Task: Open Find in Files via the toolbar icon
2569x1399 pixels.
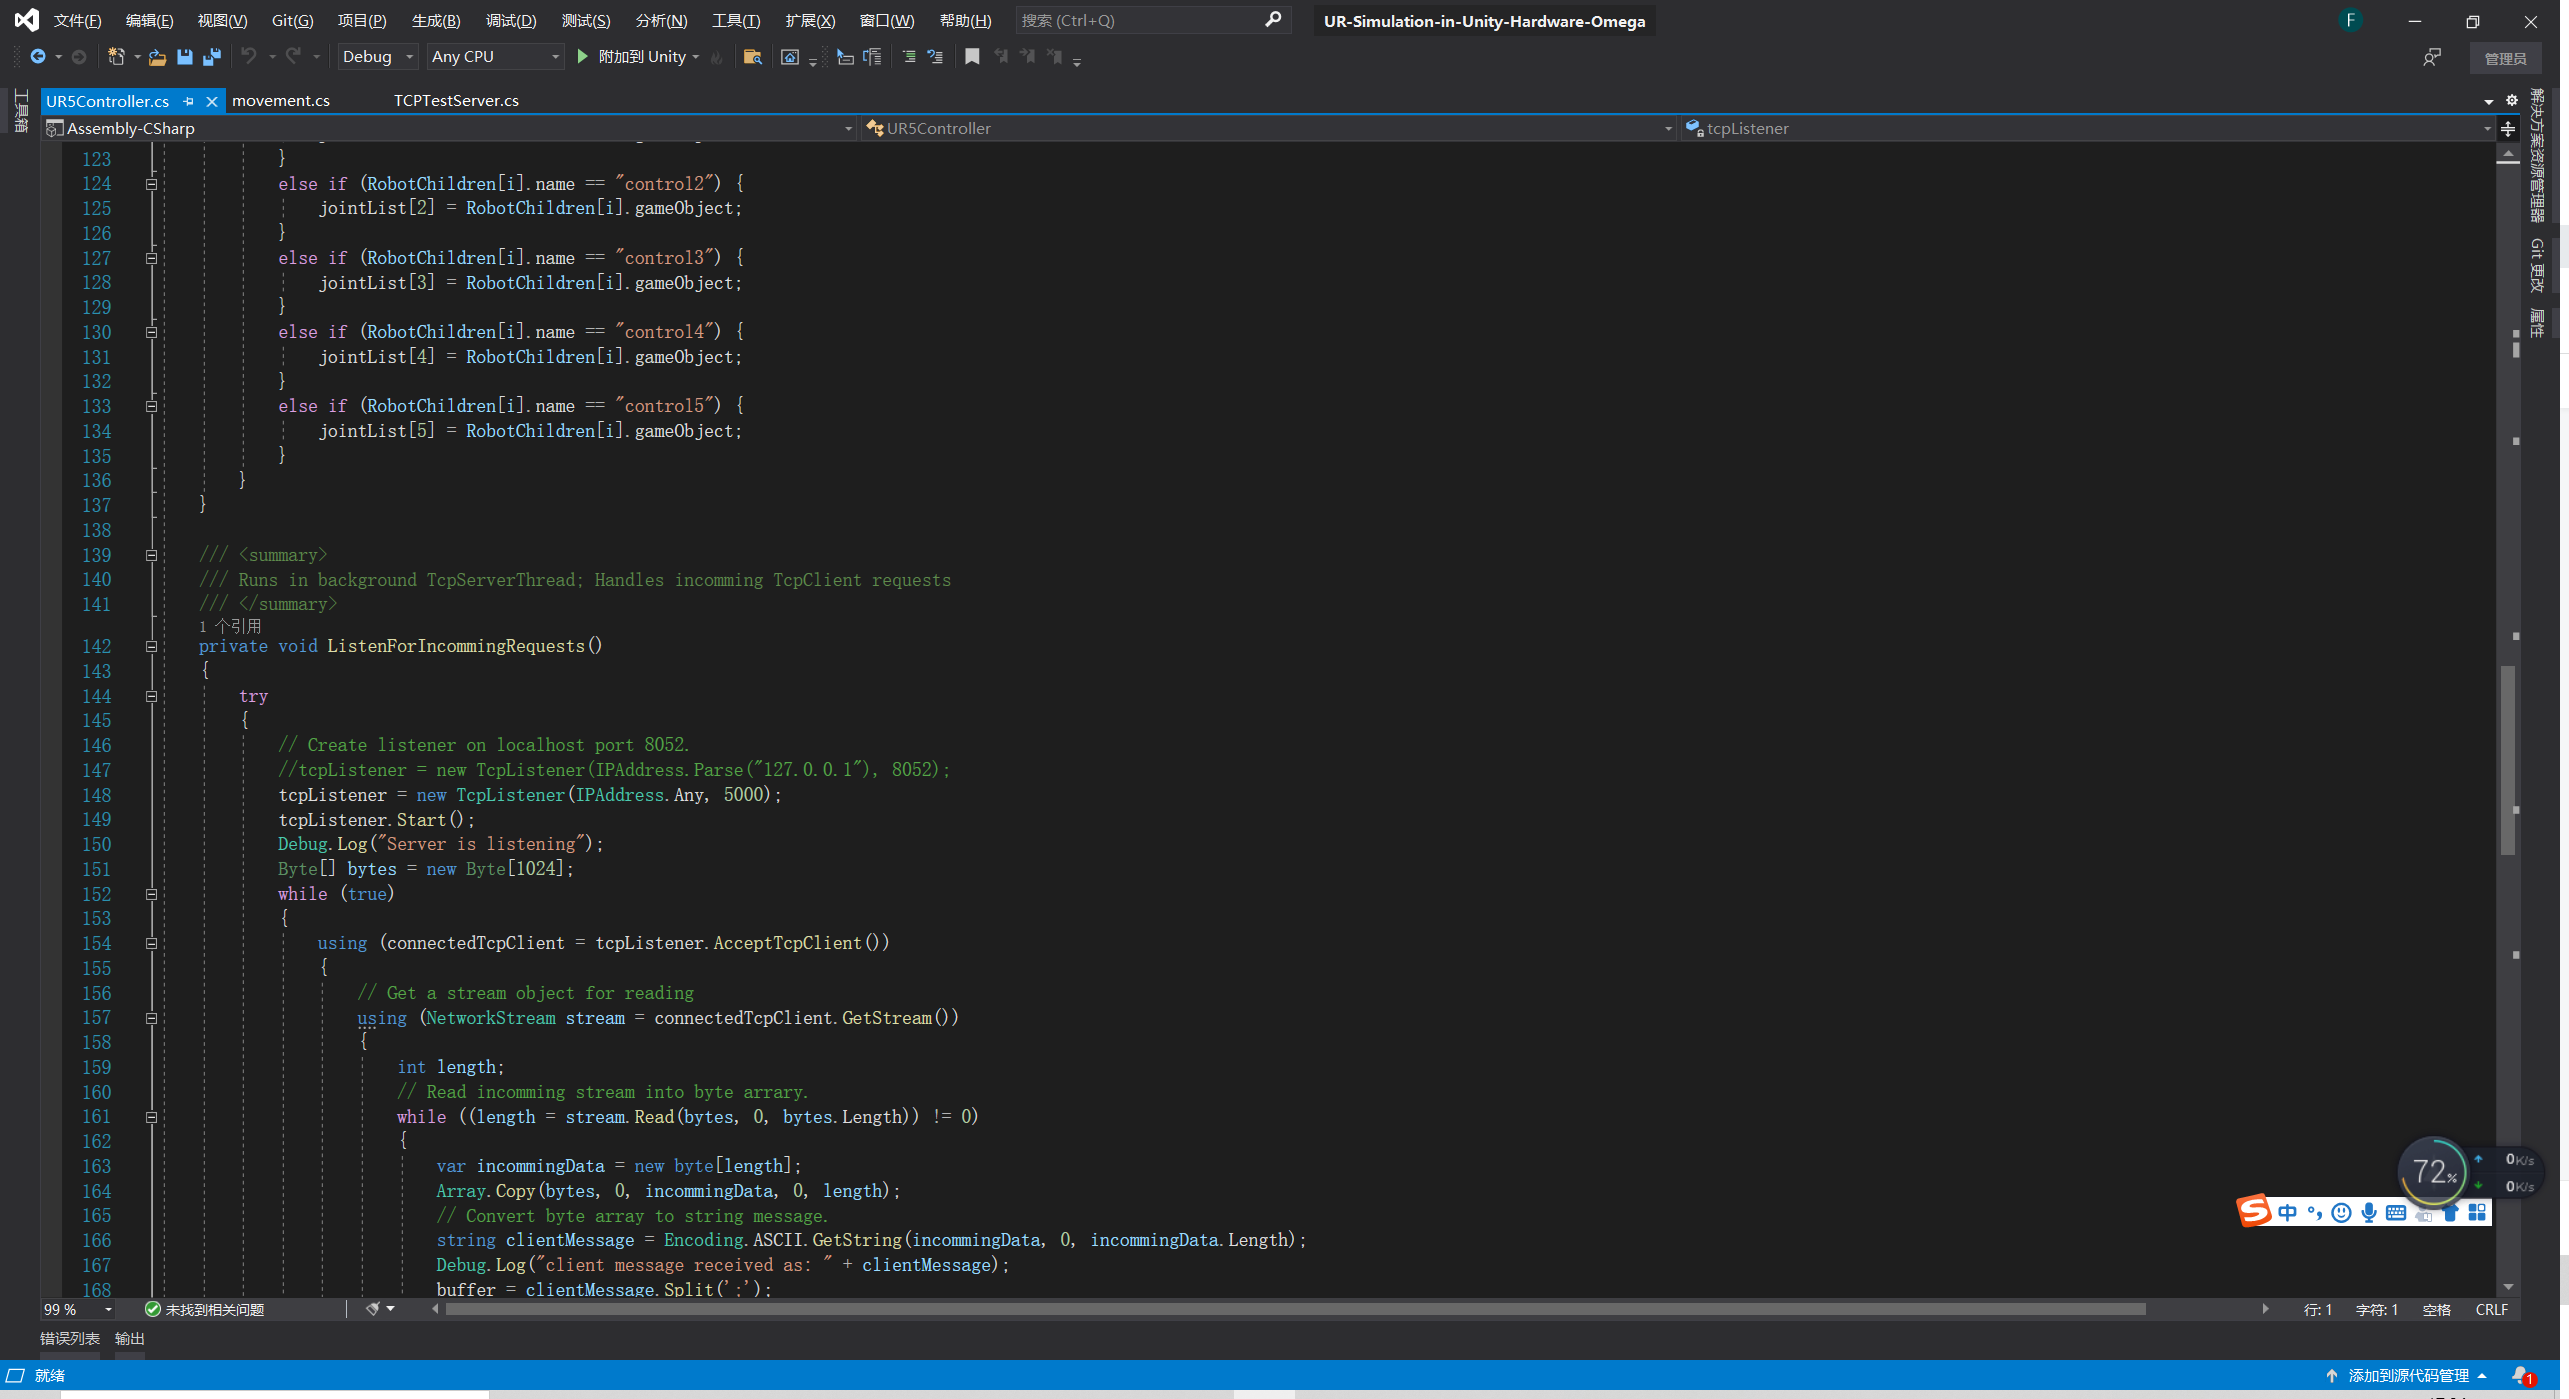Action: (x=753, y=57)
